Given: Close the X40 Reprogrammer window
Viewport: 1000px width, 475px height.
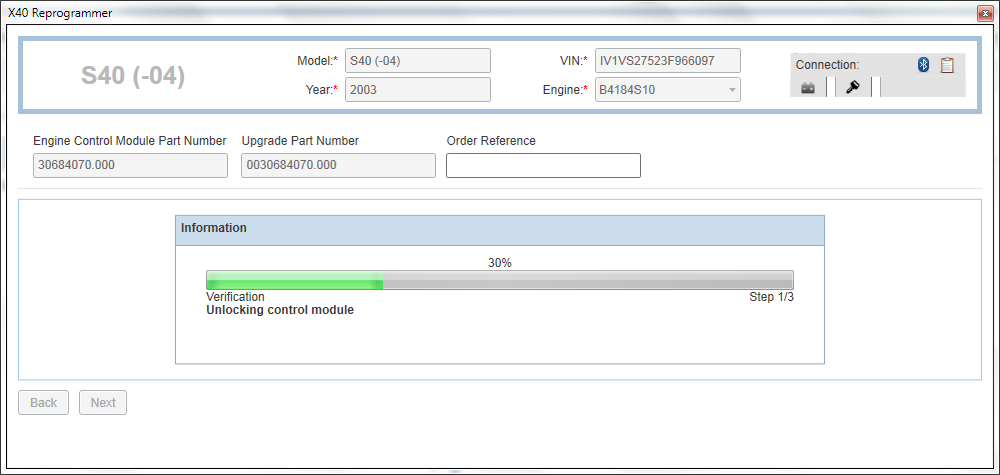Looking at the screenshot, I should tap(983, 13).
